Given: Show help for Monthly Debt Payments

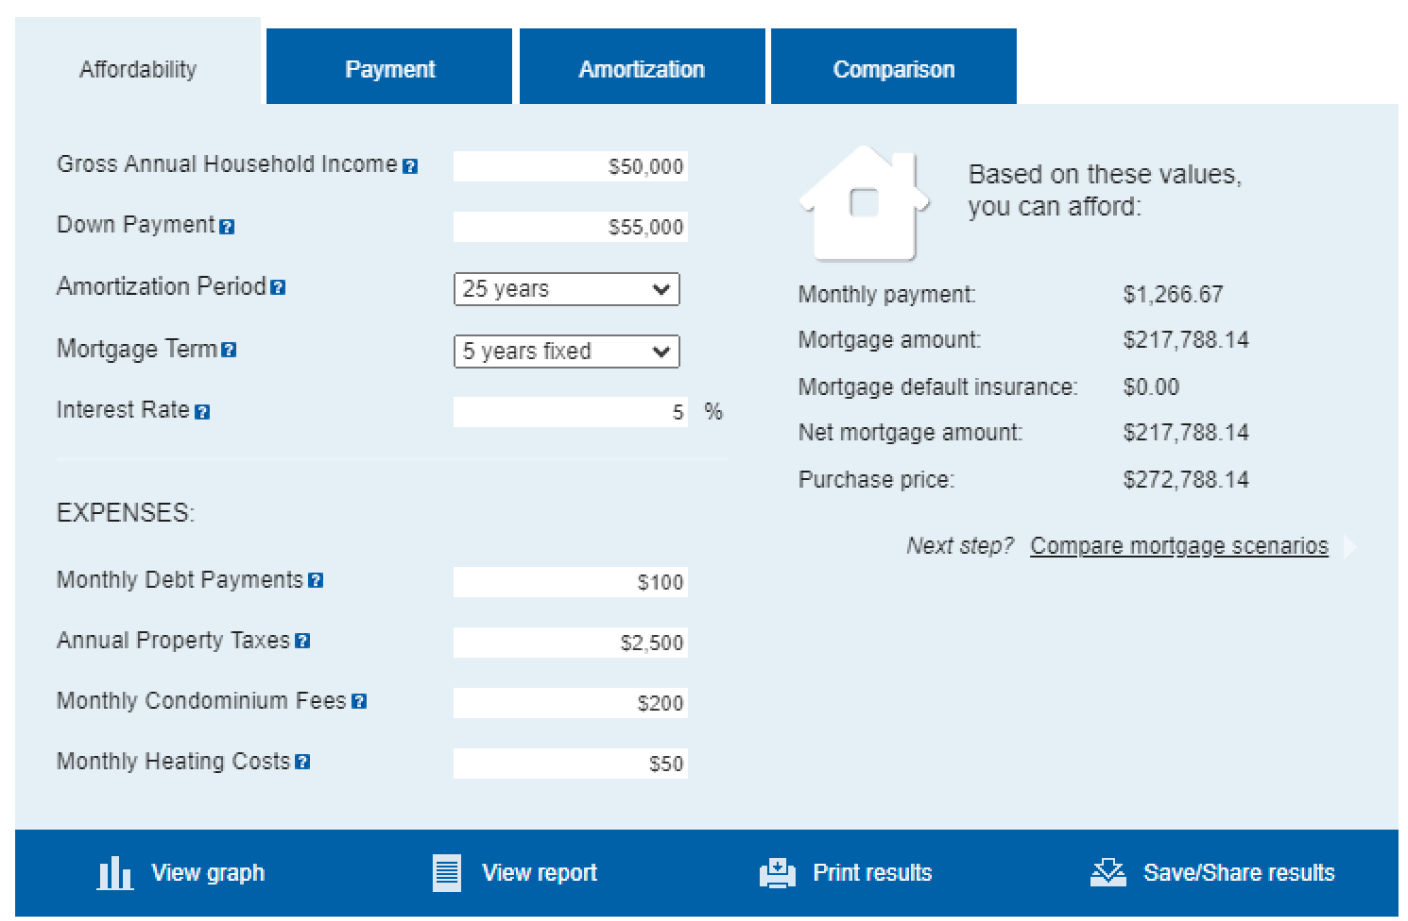Looking at the screenshot, I should [x=316, y=581].
